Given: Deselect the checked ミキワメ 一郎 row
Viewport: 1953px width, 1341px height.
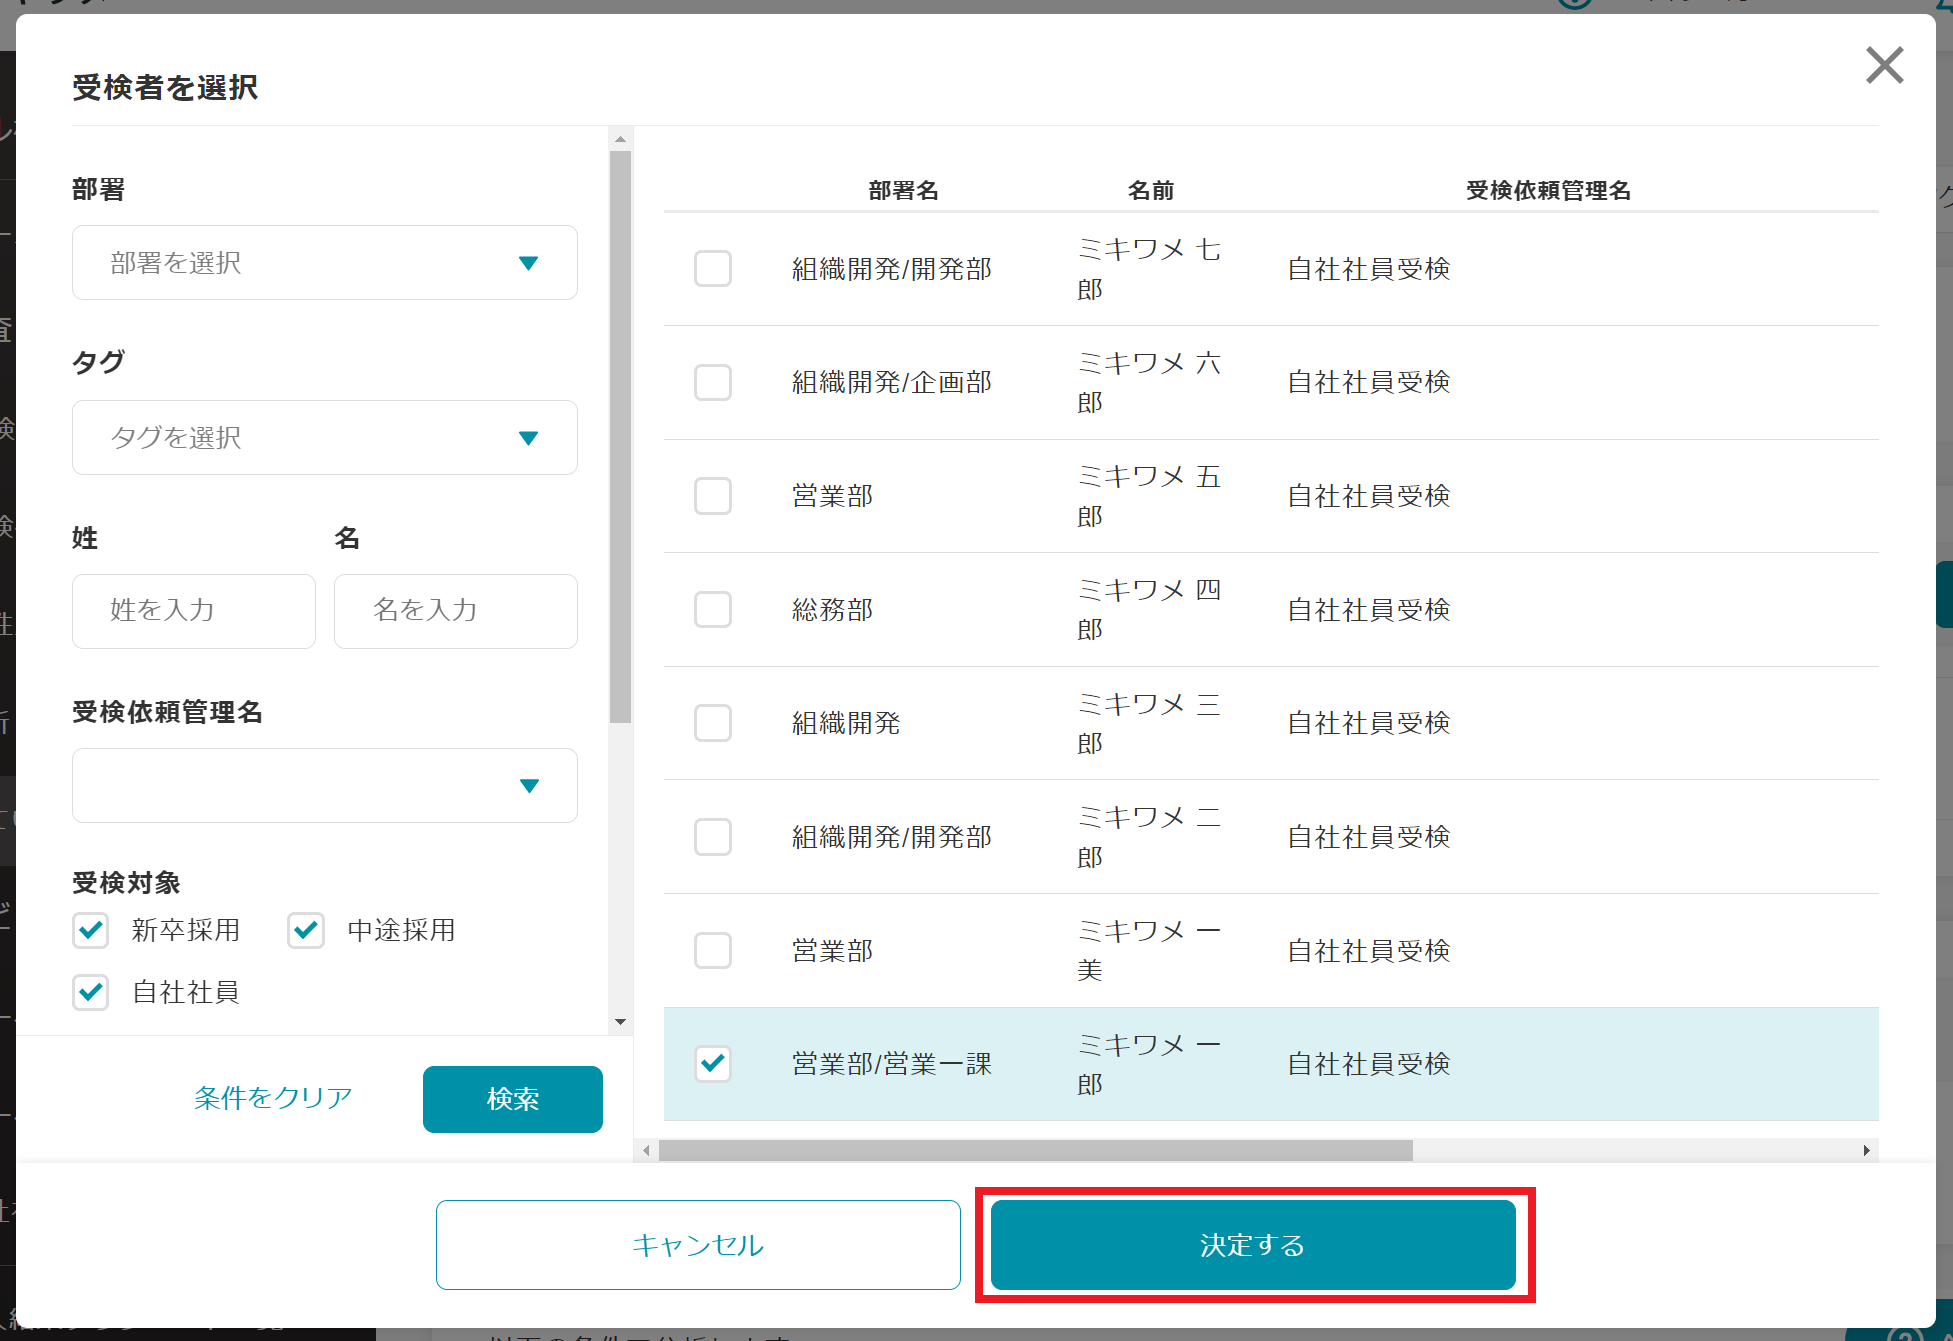Looking at the screenshot, I should pyautogui.click(x=712, y=1064).
